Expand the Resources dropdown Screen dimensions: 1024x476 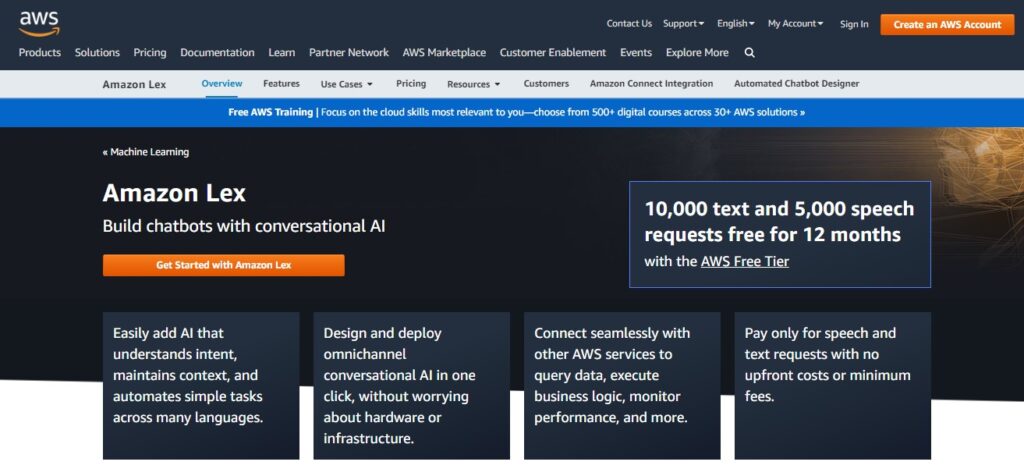473,84
